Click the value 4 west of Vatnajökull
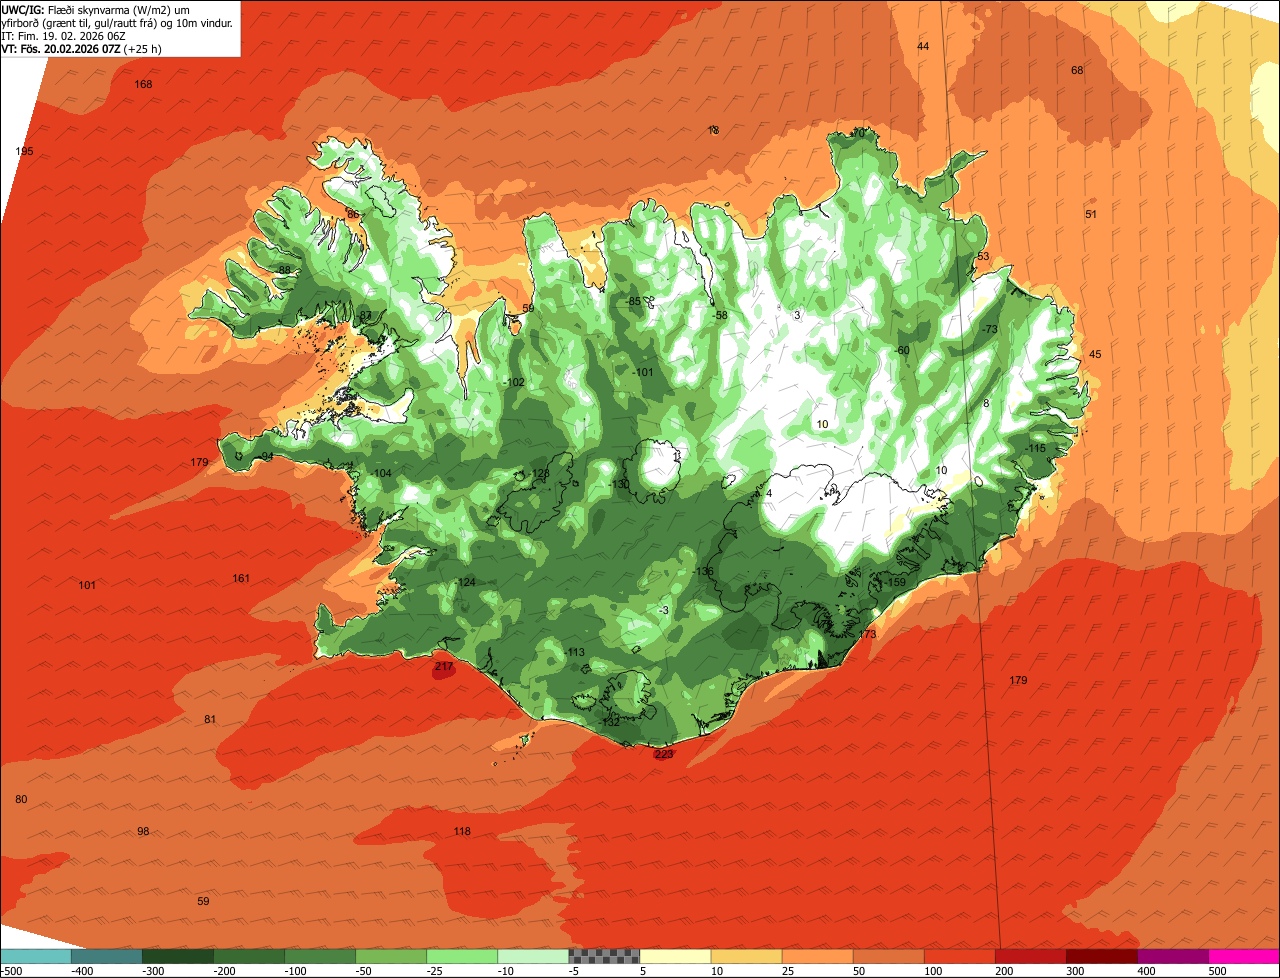The width and height of the screenshot is (1280, 978). point(769,493)
